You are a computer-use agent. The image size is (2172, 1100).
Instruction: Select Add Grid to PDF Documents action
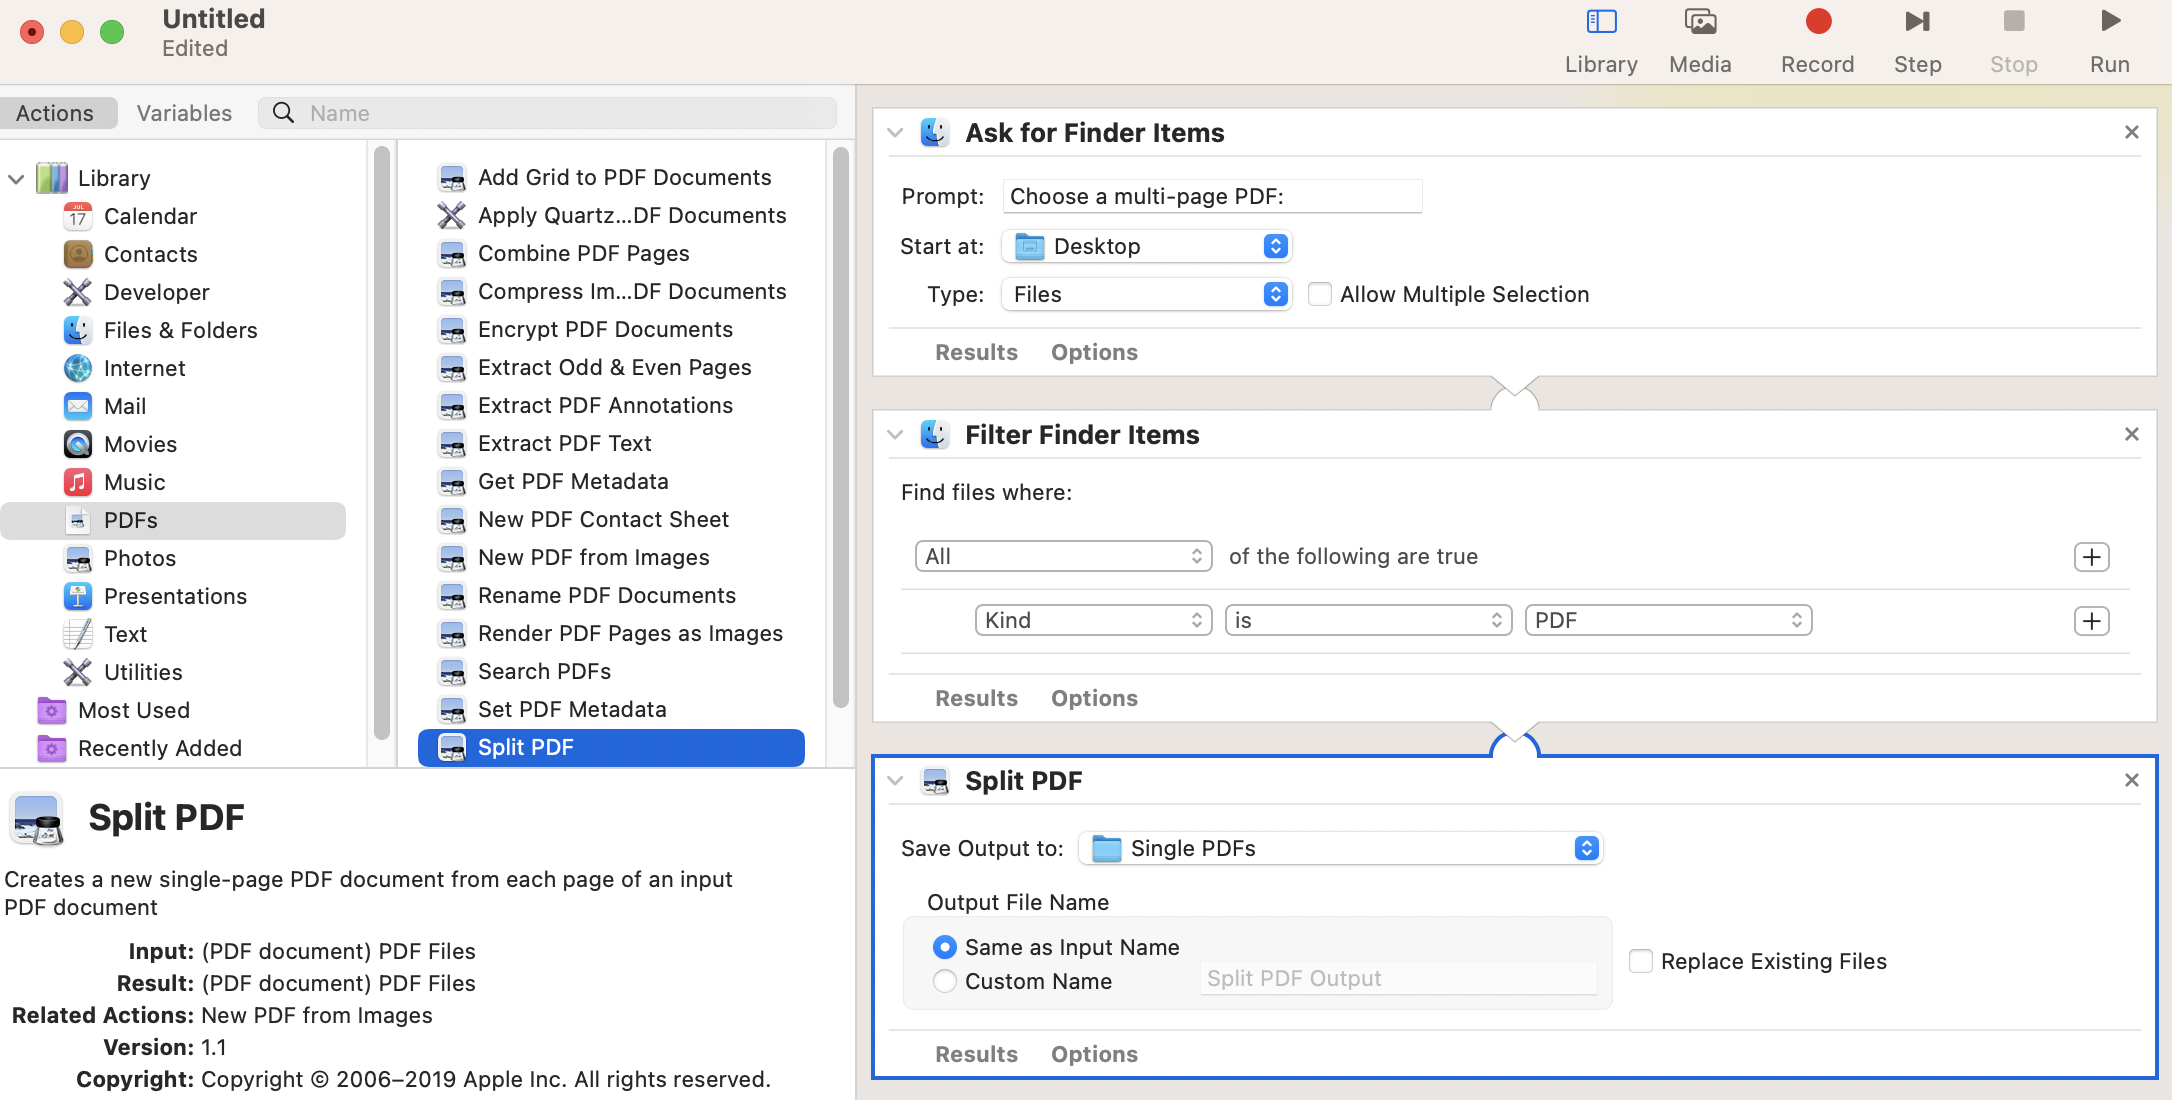coord(624,177)
